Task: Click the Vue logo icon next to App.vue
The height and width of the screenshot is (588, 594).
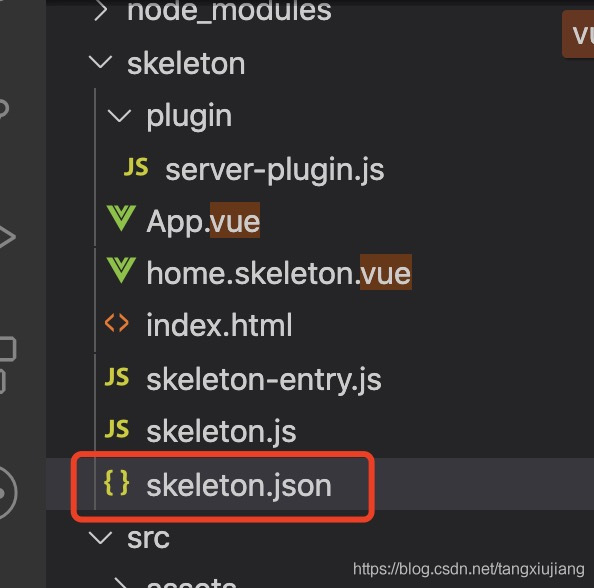Action: click(121, 218)
